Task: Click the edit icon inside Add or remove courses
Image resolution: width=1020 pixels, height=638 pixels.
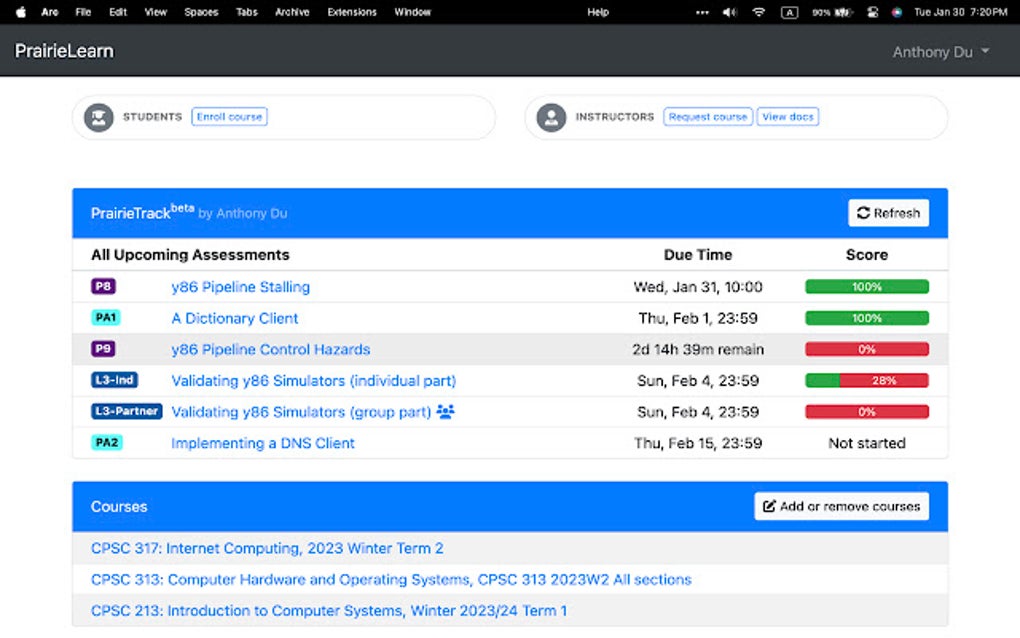Action: pyautogui.click(x=770, y=506)
